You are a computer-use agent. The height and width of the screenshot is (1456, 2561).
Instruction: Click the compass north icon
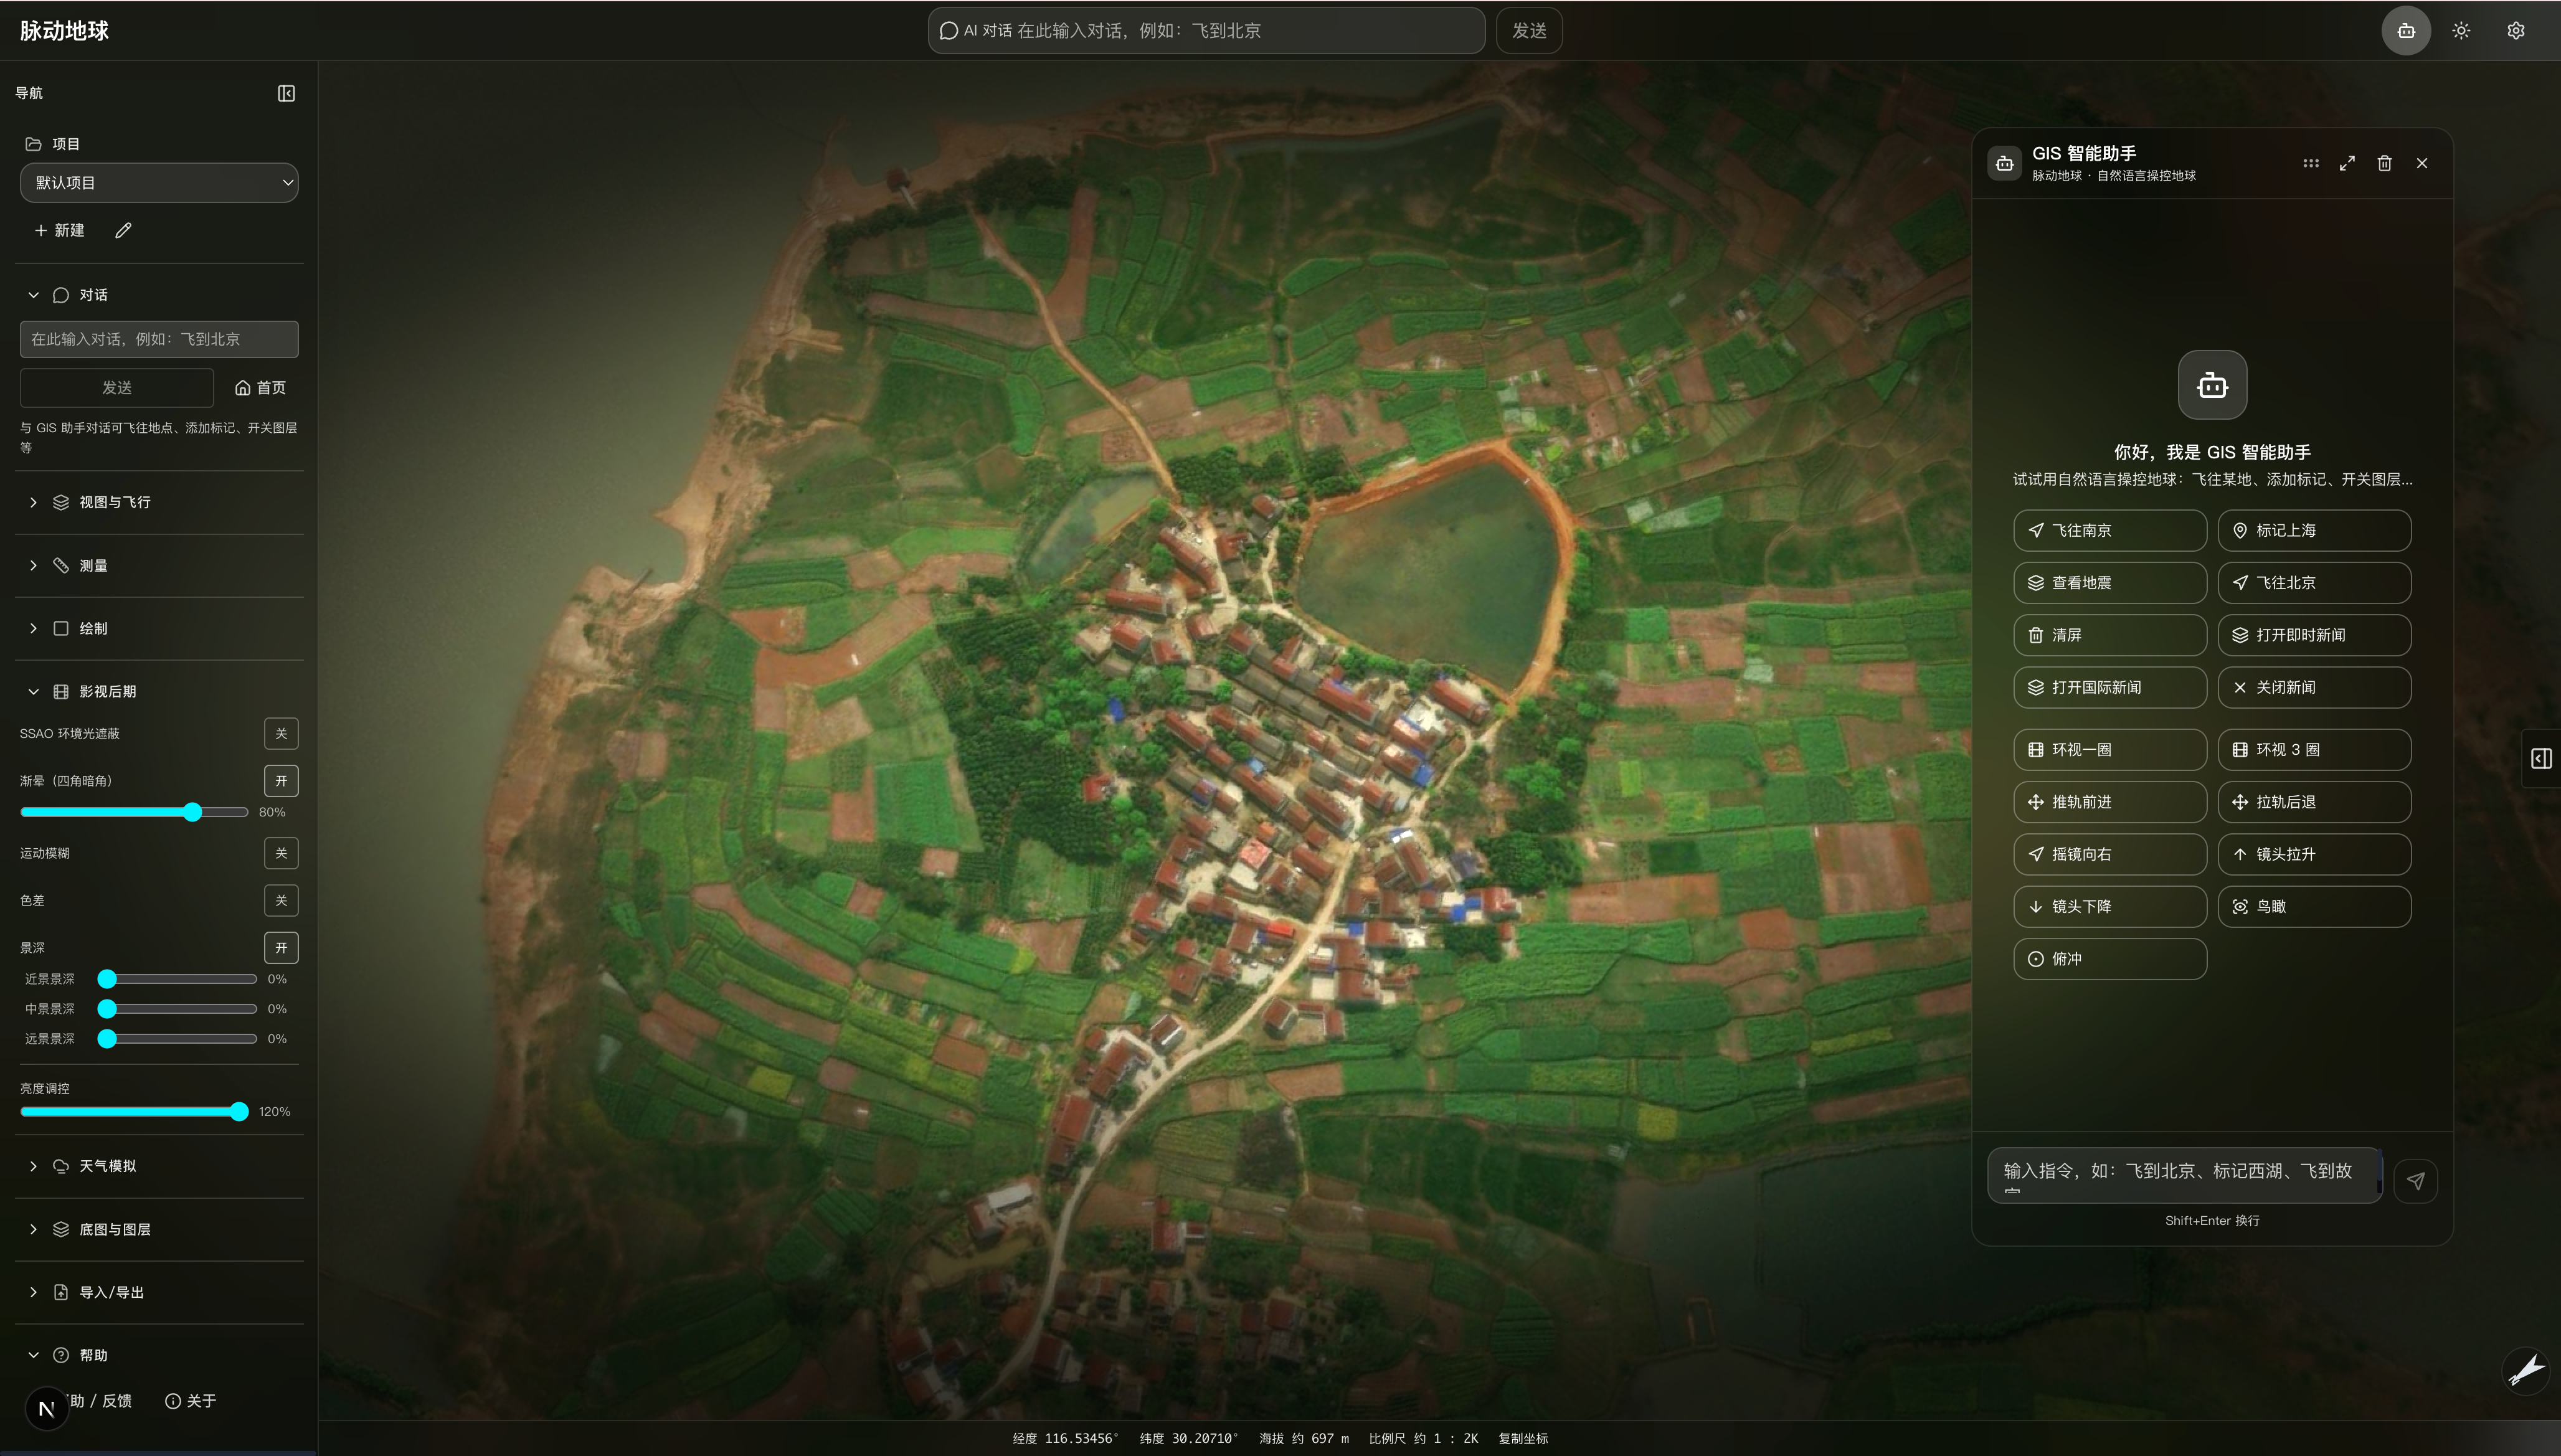[x=2525, y=1370]
